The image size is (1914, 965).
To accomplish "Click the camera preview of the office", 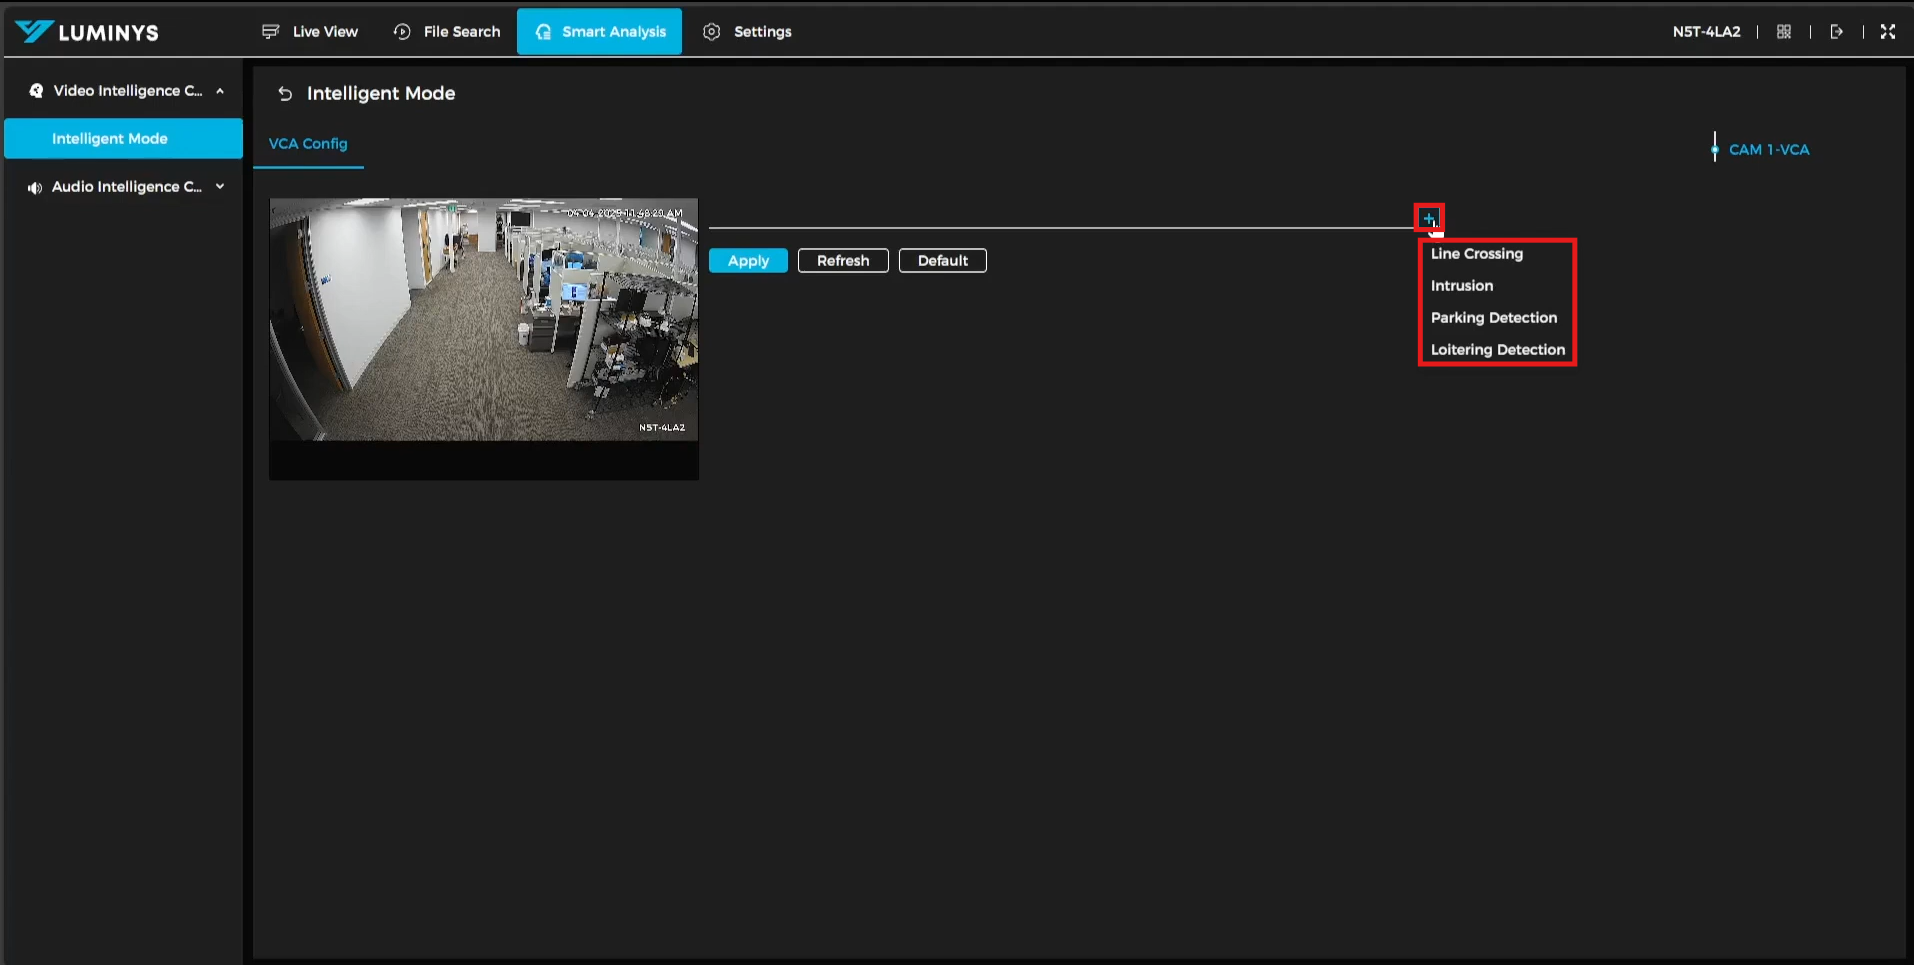I will click(483, 320).
